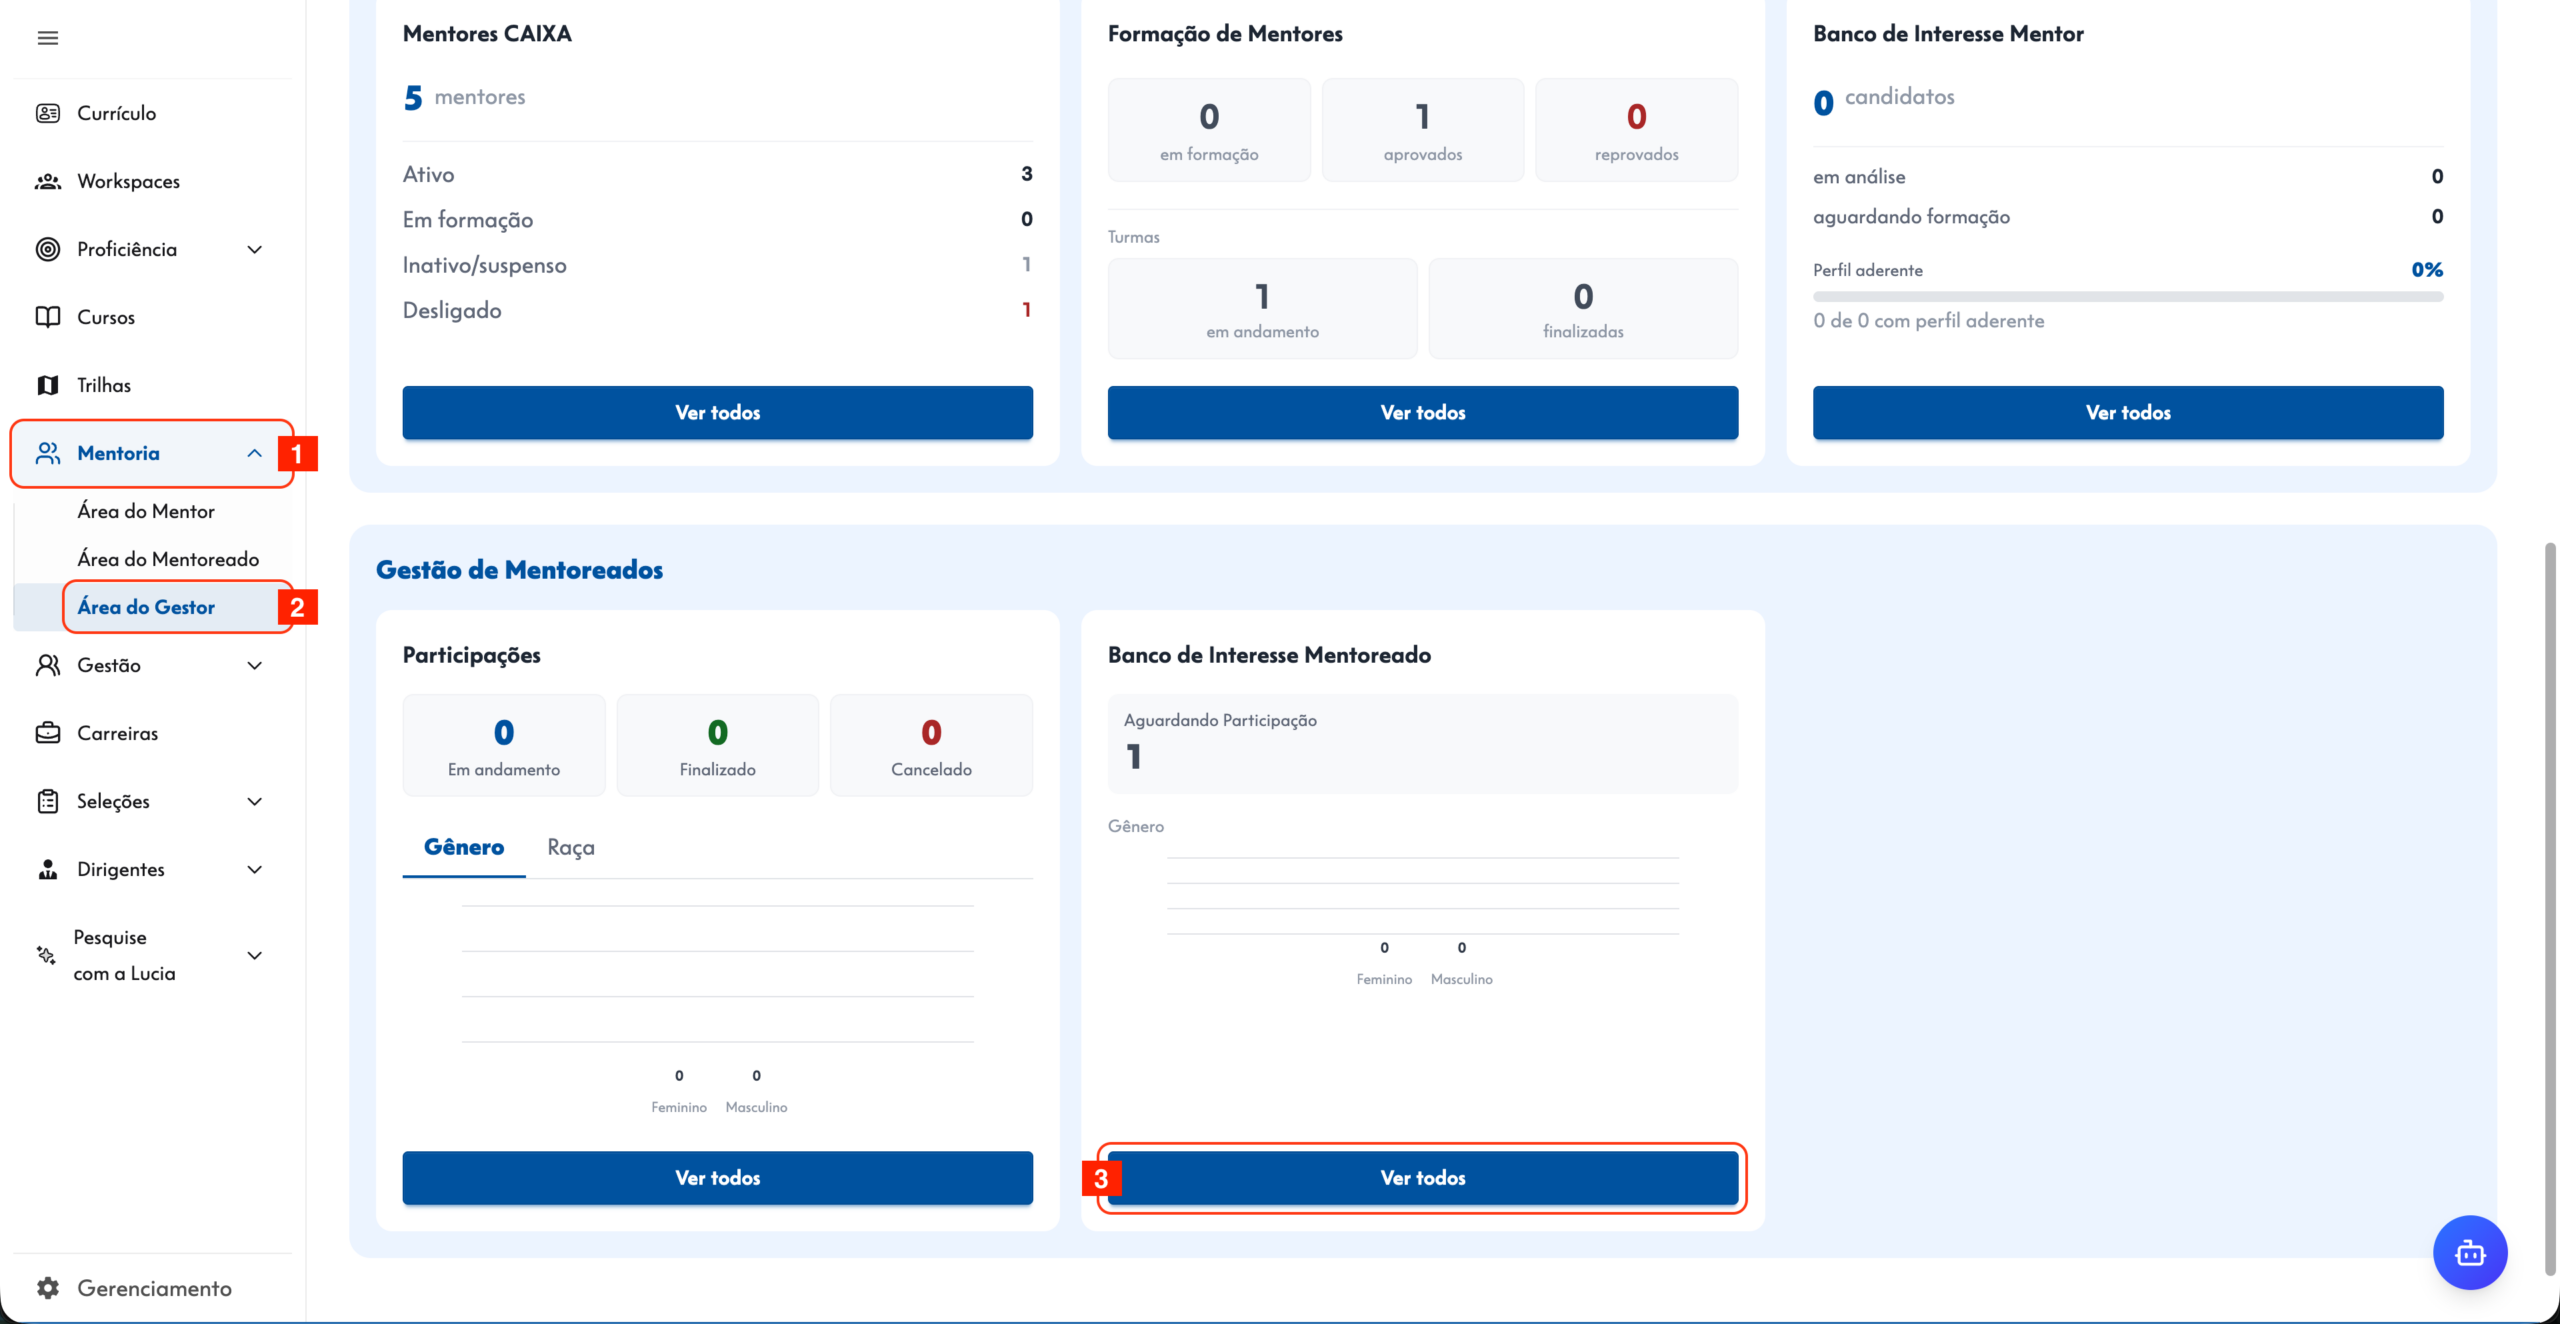Open the hamburger menu icon
2560x1324 pixels.
click(47, 38)
